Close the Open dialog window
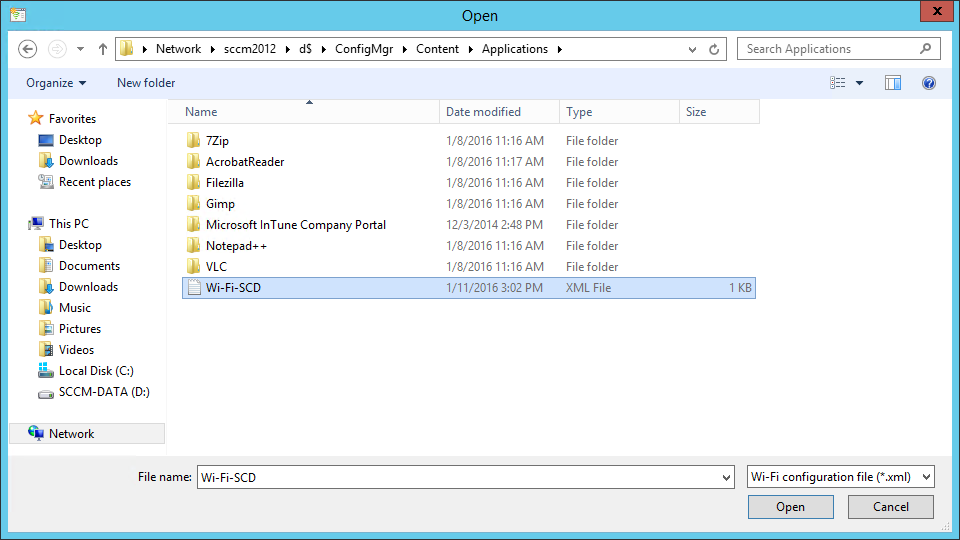Viewport: 960px width, 540px height. (937, 11)
